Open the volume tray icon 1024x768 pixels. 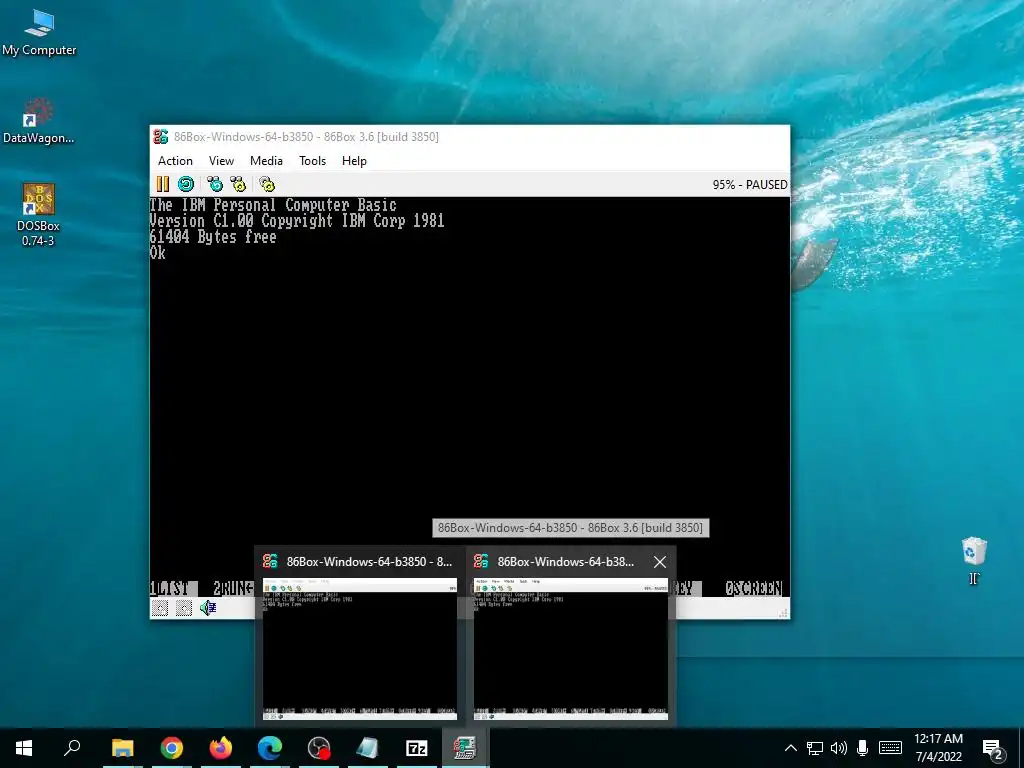click(x=839, y=748)
